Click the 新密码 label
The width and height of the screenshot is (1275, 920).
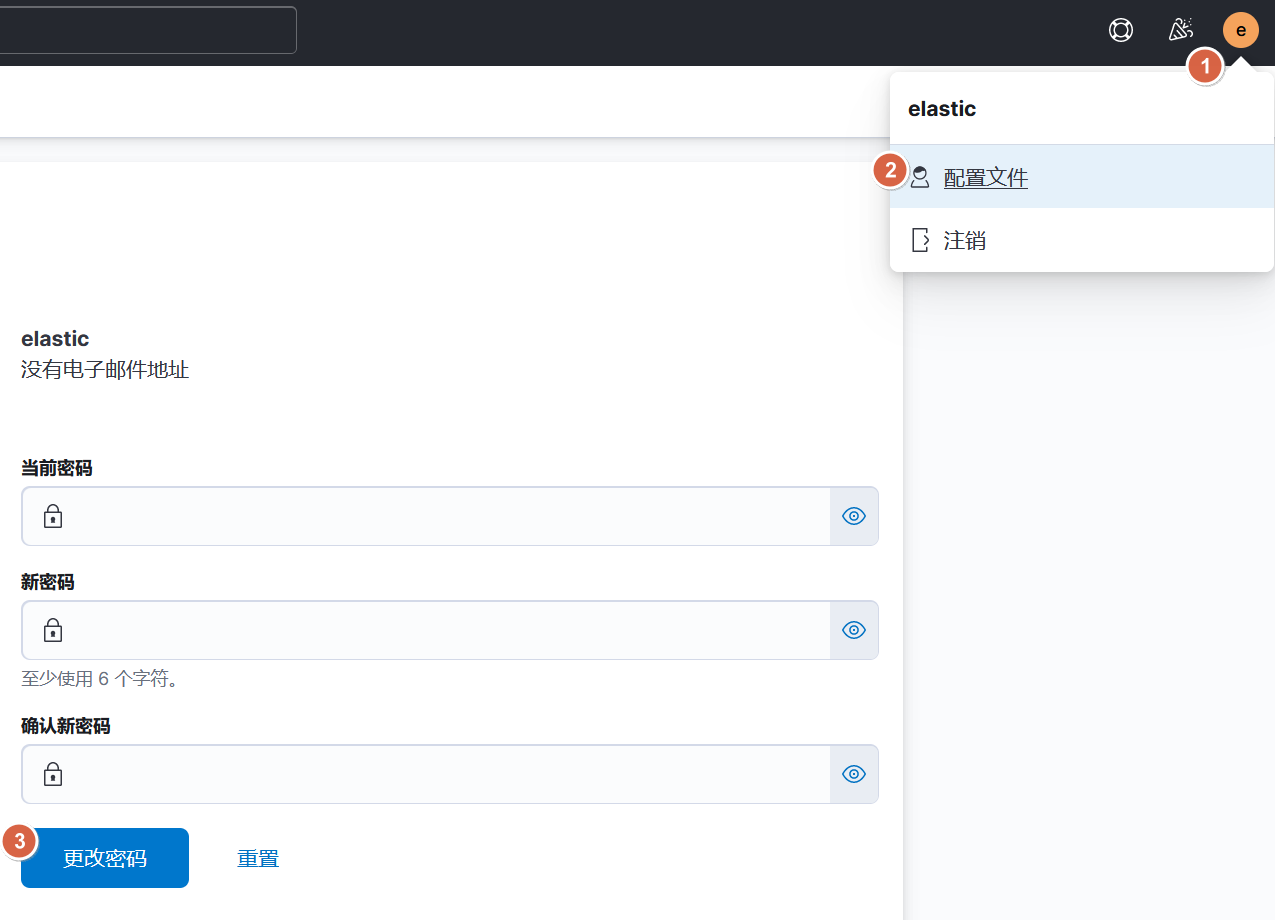pos(48,582)
